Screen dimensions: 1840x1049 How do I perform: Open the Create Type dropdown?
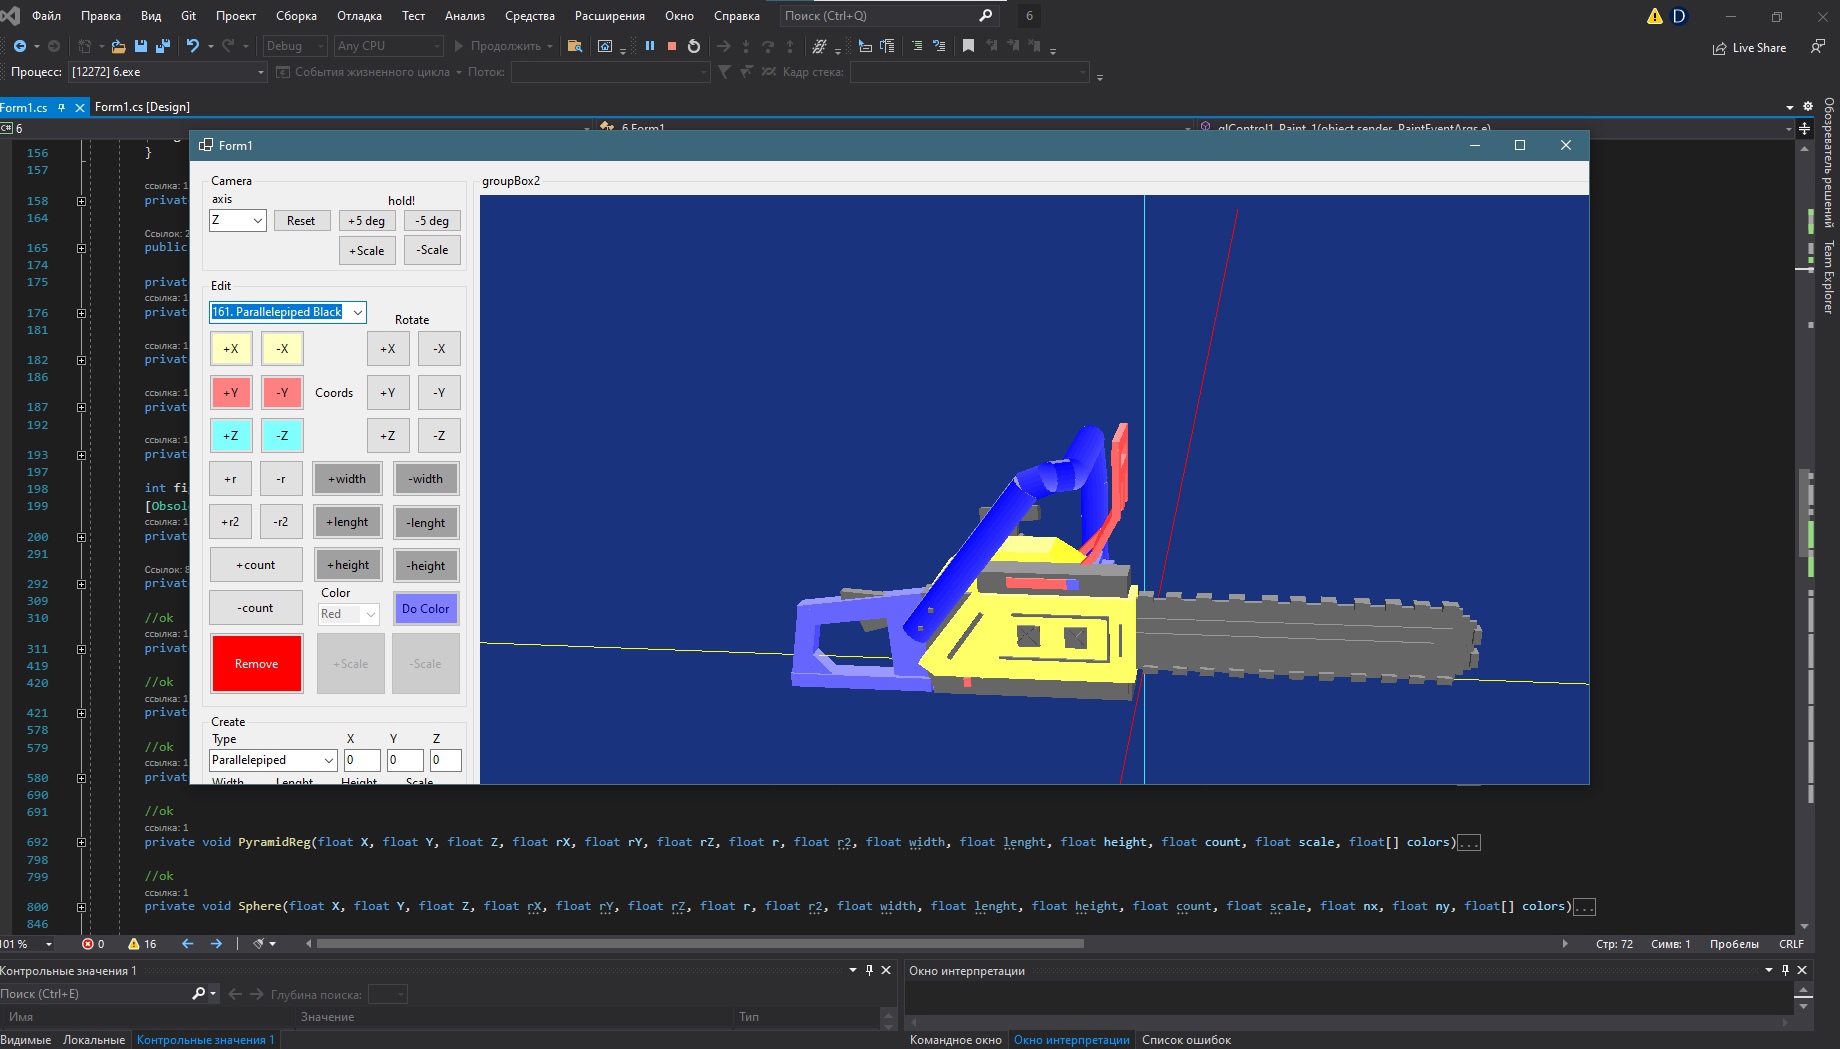(x=273, y=760)
